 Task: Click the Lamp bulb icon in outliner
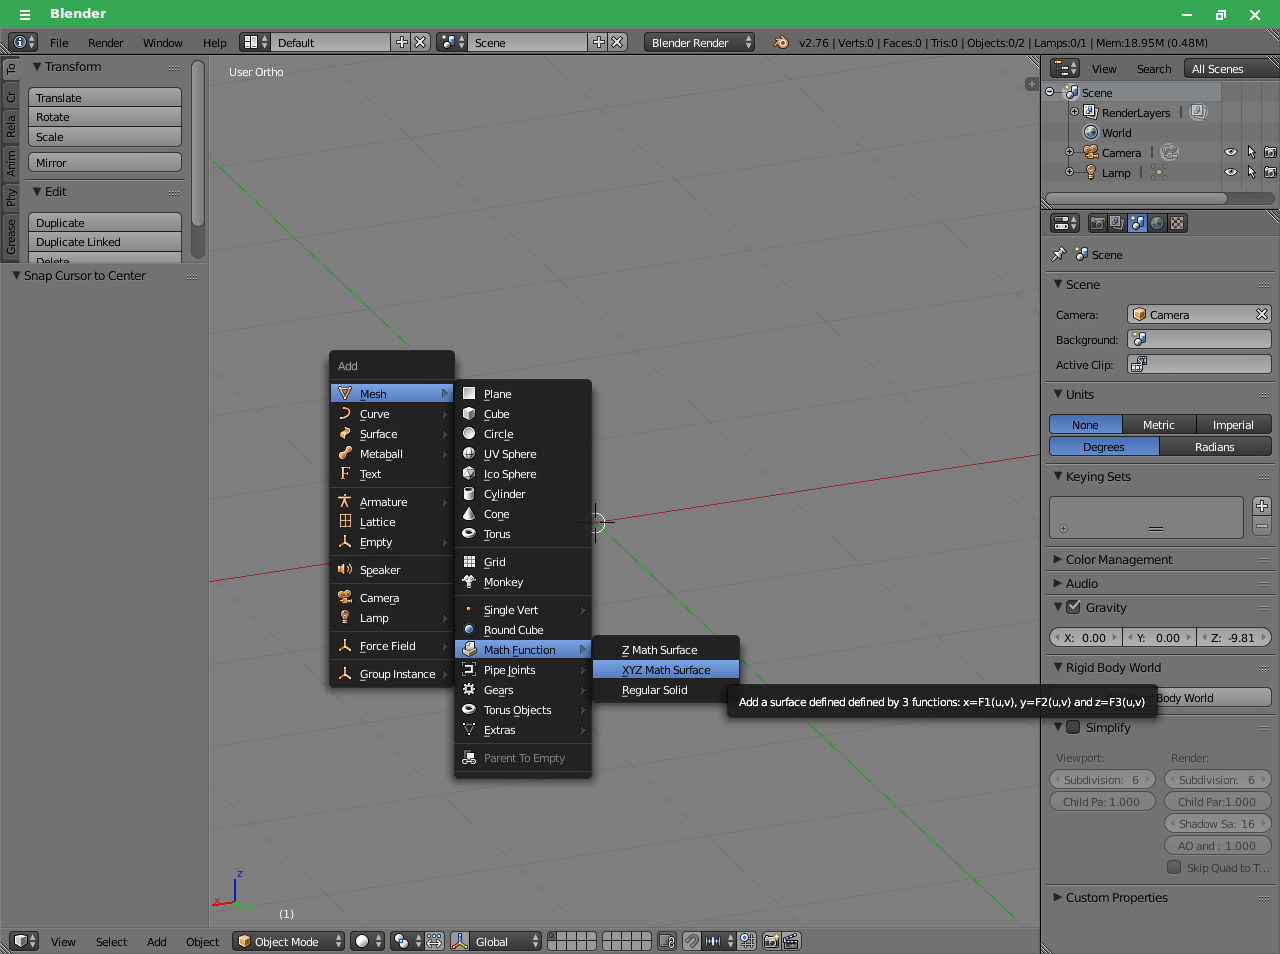(1091, 172)
